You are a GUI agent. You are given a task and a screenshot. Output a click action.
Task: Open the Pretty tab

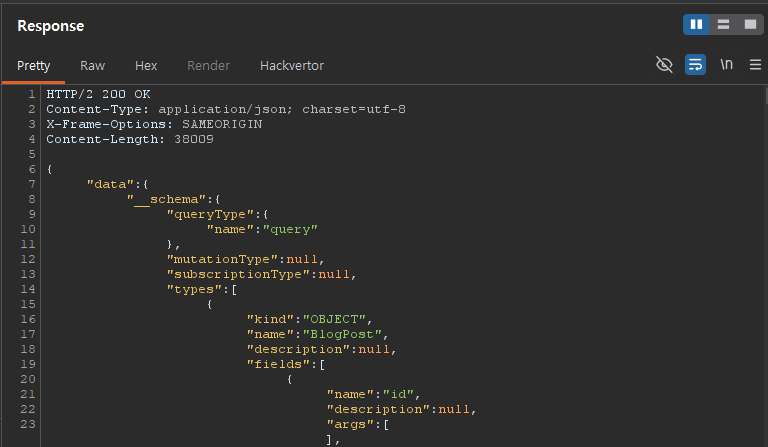33,66
